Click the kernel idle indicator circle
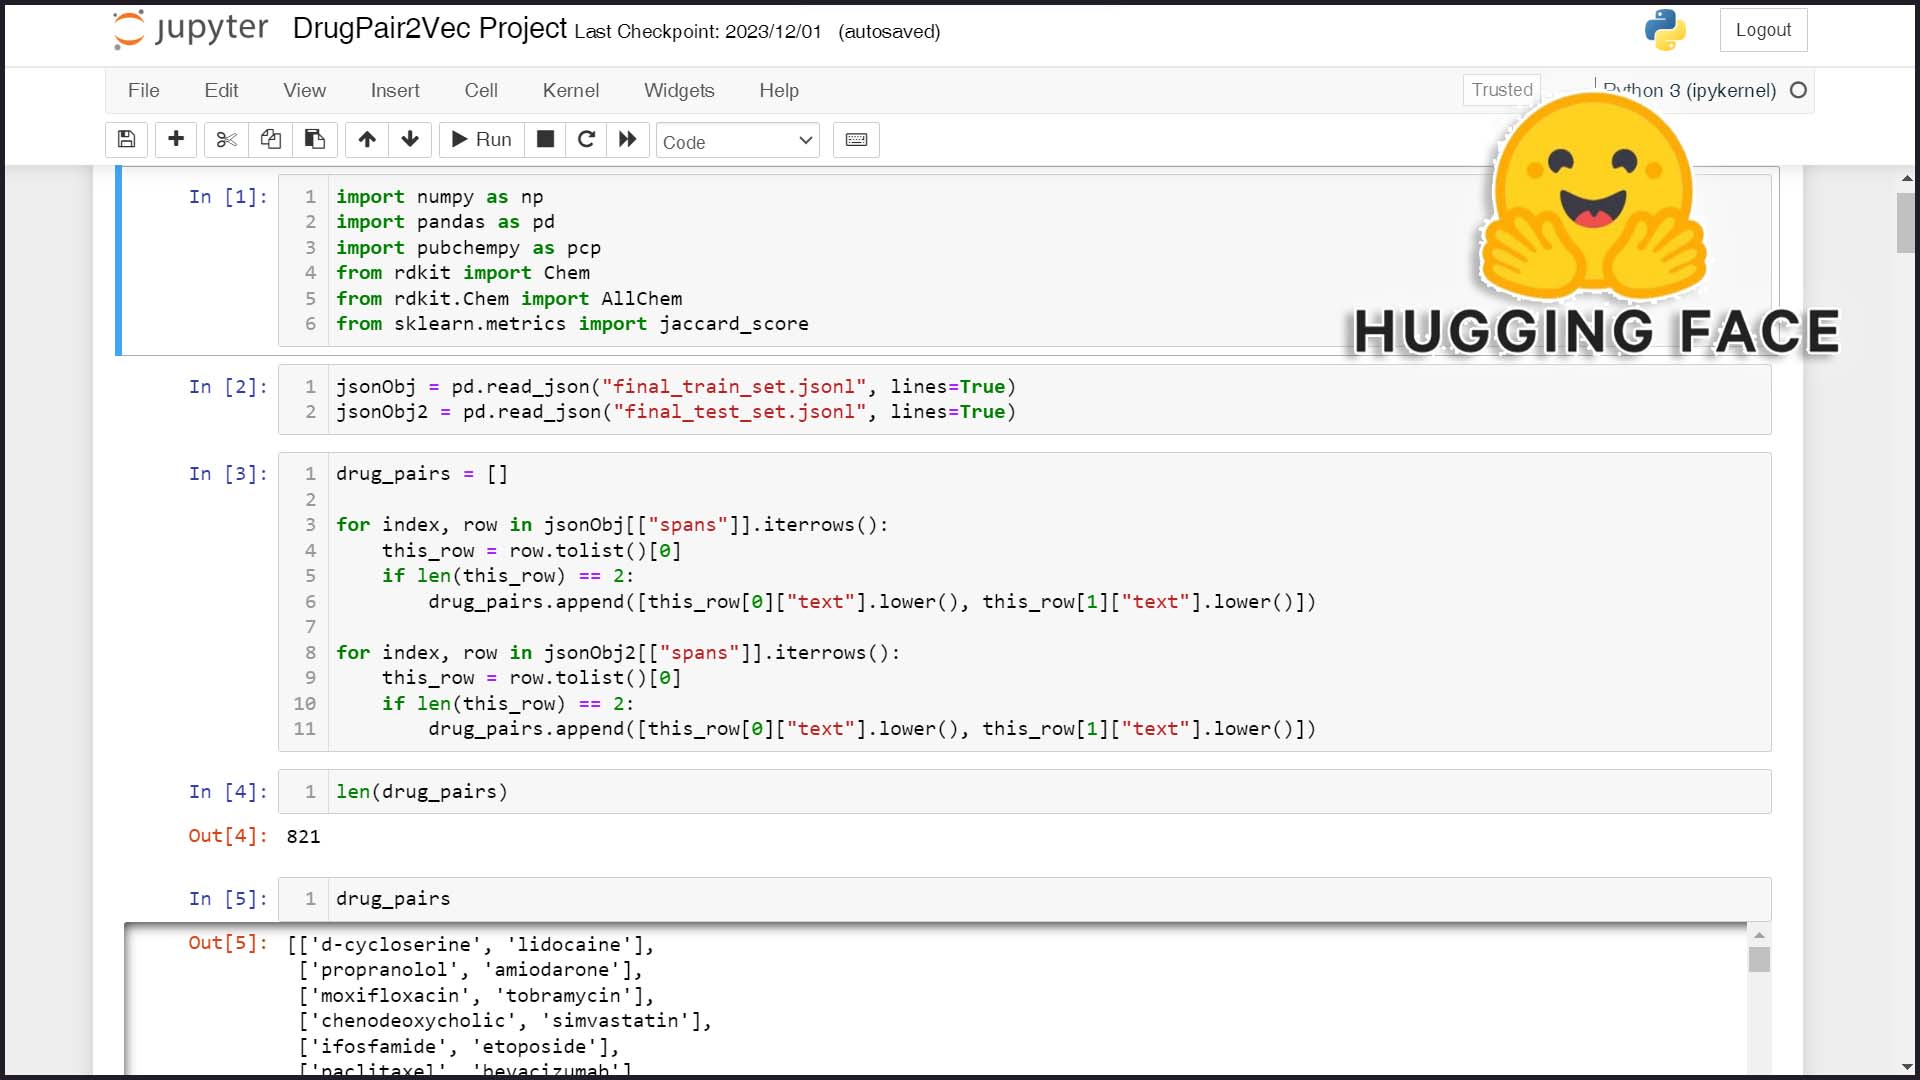Screen dimensions: 1920x1080 (x=1798, y=90)
